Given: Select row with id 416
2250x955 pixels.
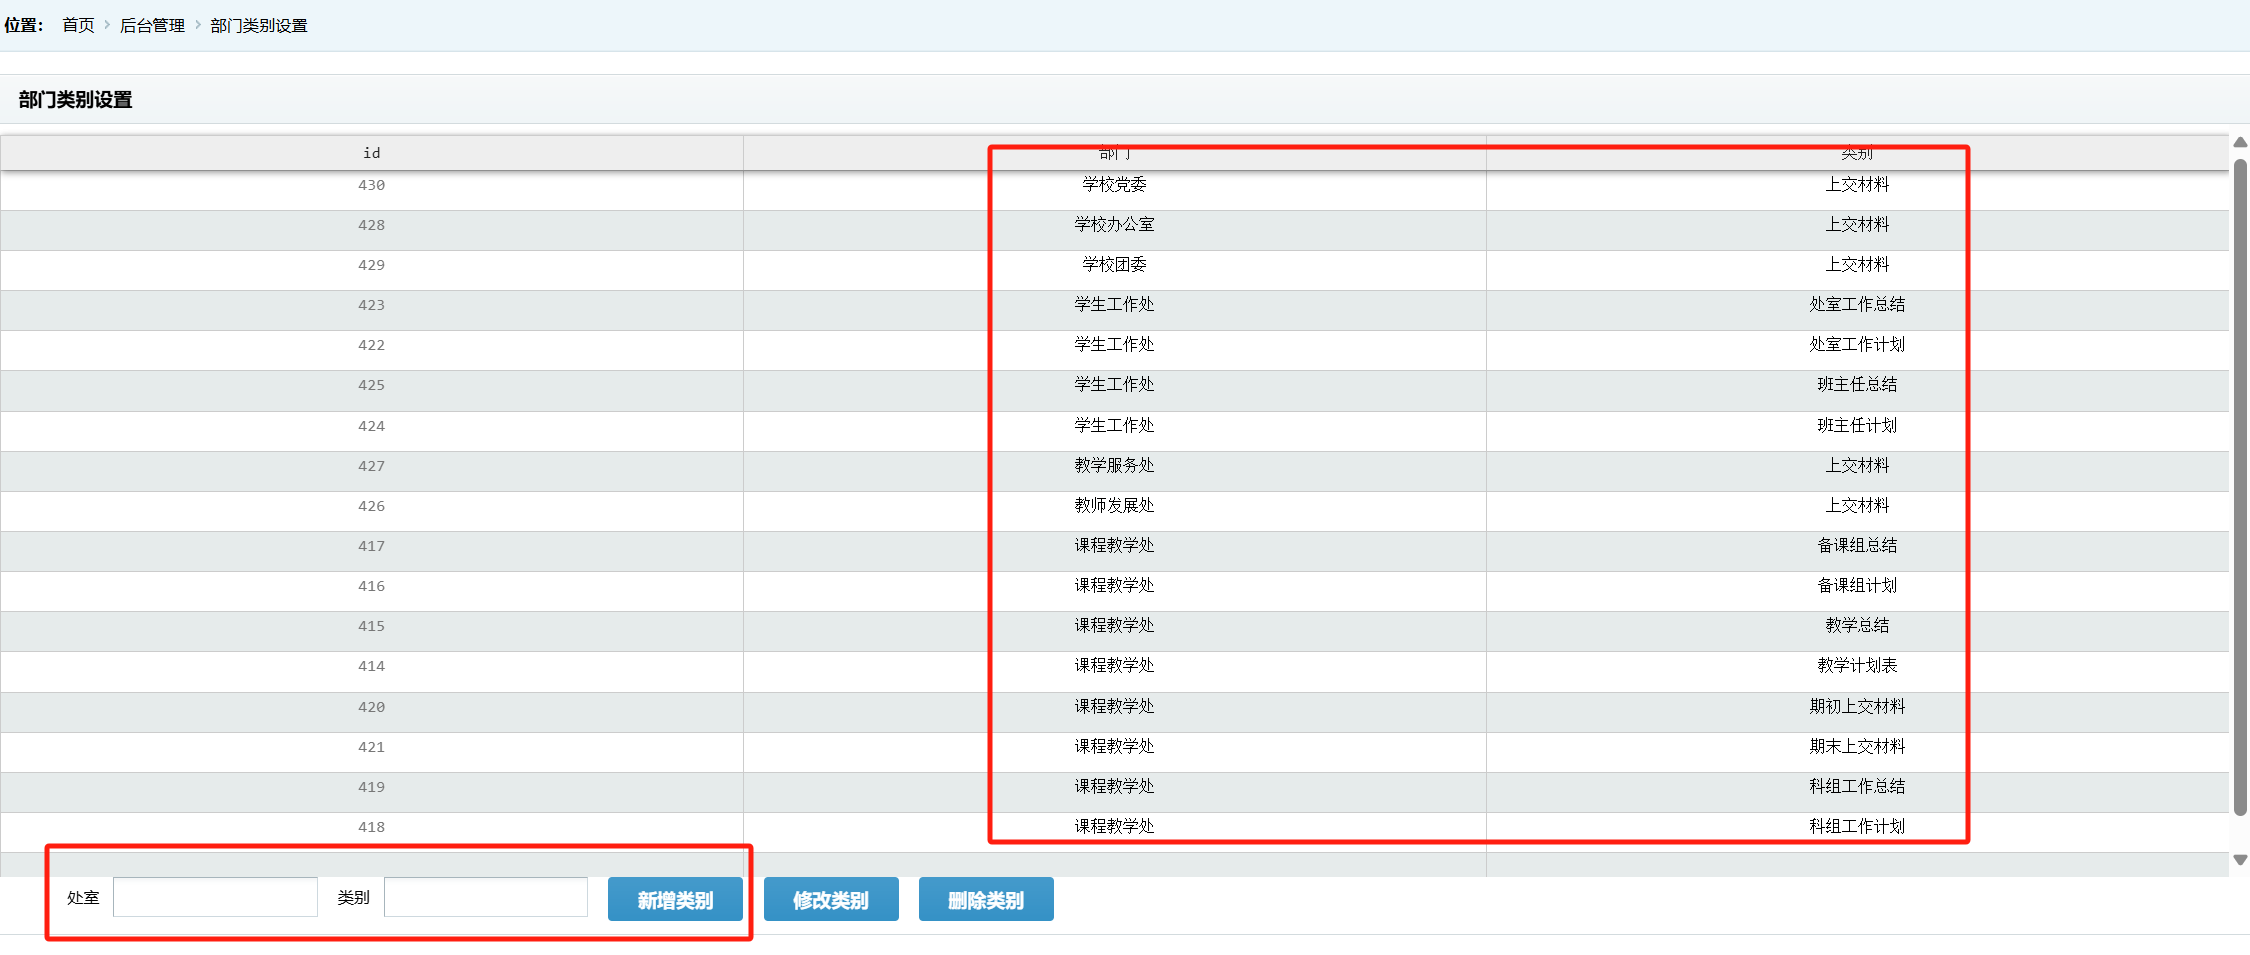Looking at the screenshot, I should pyautogui.click(x=1114, y=591).
